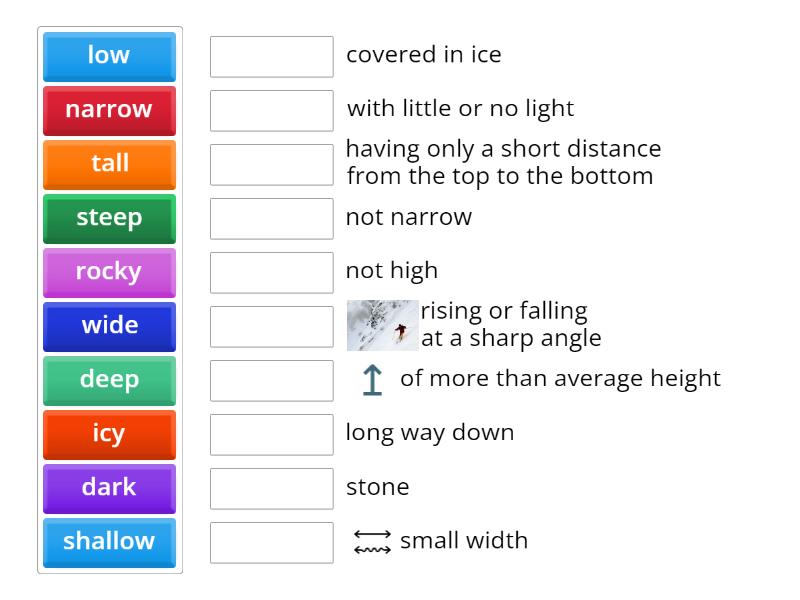The height and width of the screenshot is (600, 800).
Task: Click the definition text 'having only a short distance'
Action: [x=503, y=148]
